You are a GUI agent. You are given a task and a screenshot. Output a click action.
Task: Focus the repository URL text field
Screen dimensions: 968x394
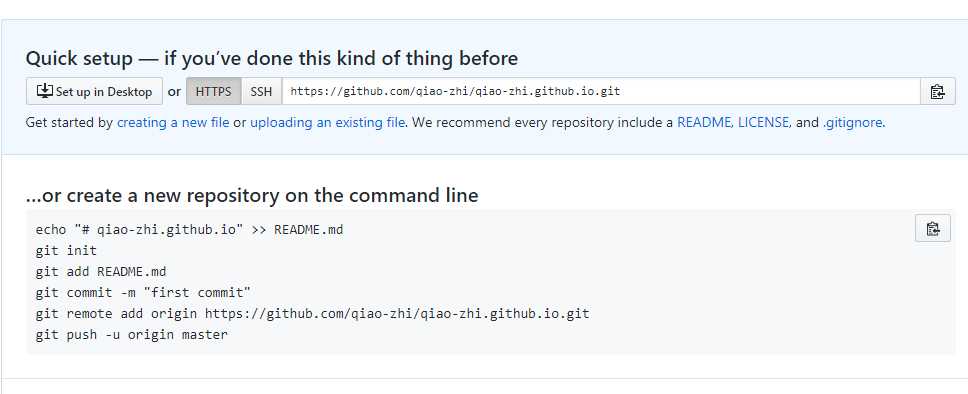(601, 91)
